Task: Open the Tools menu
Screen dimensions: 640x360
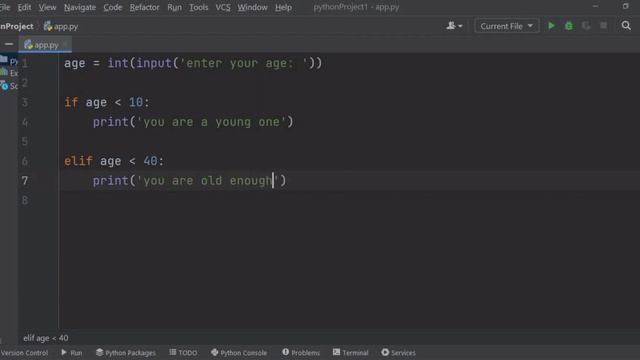Action: click(x=198, y=7)
